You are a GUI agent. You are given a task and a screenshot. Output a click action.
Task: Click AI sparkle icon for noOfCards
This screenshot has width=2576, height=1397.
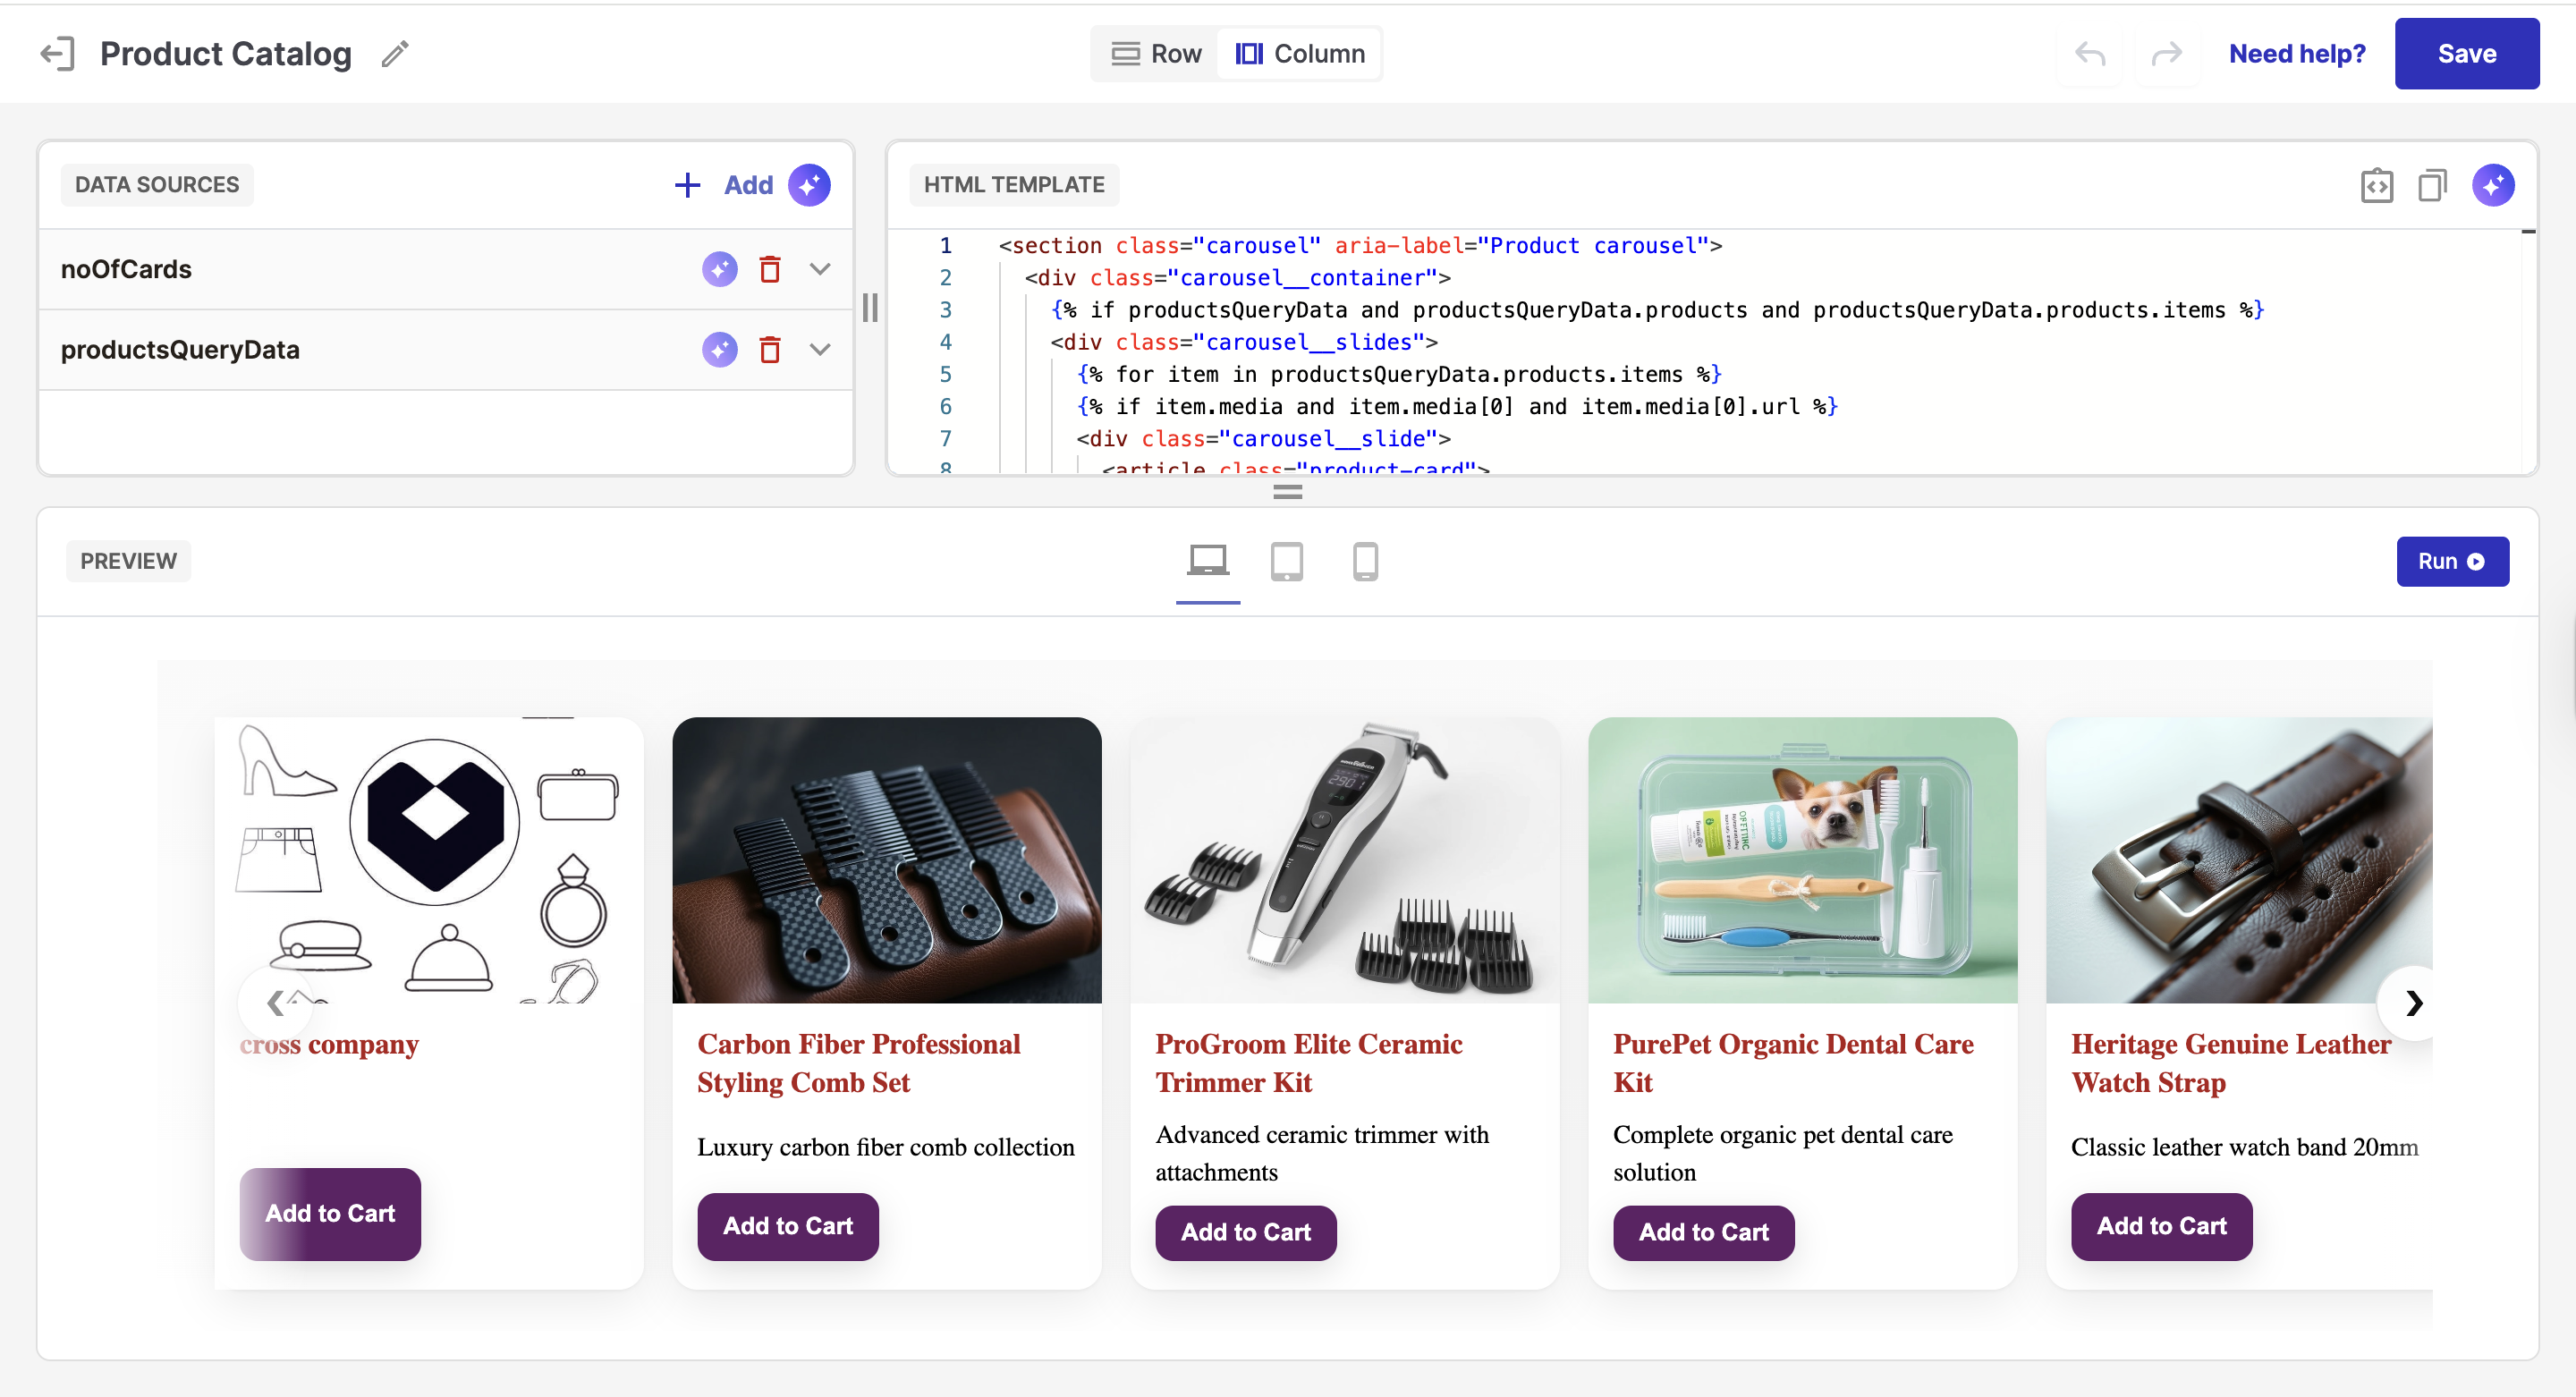point(719,269)
